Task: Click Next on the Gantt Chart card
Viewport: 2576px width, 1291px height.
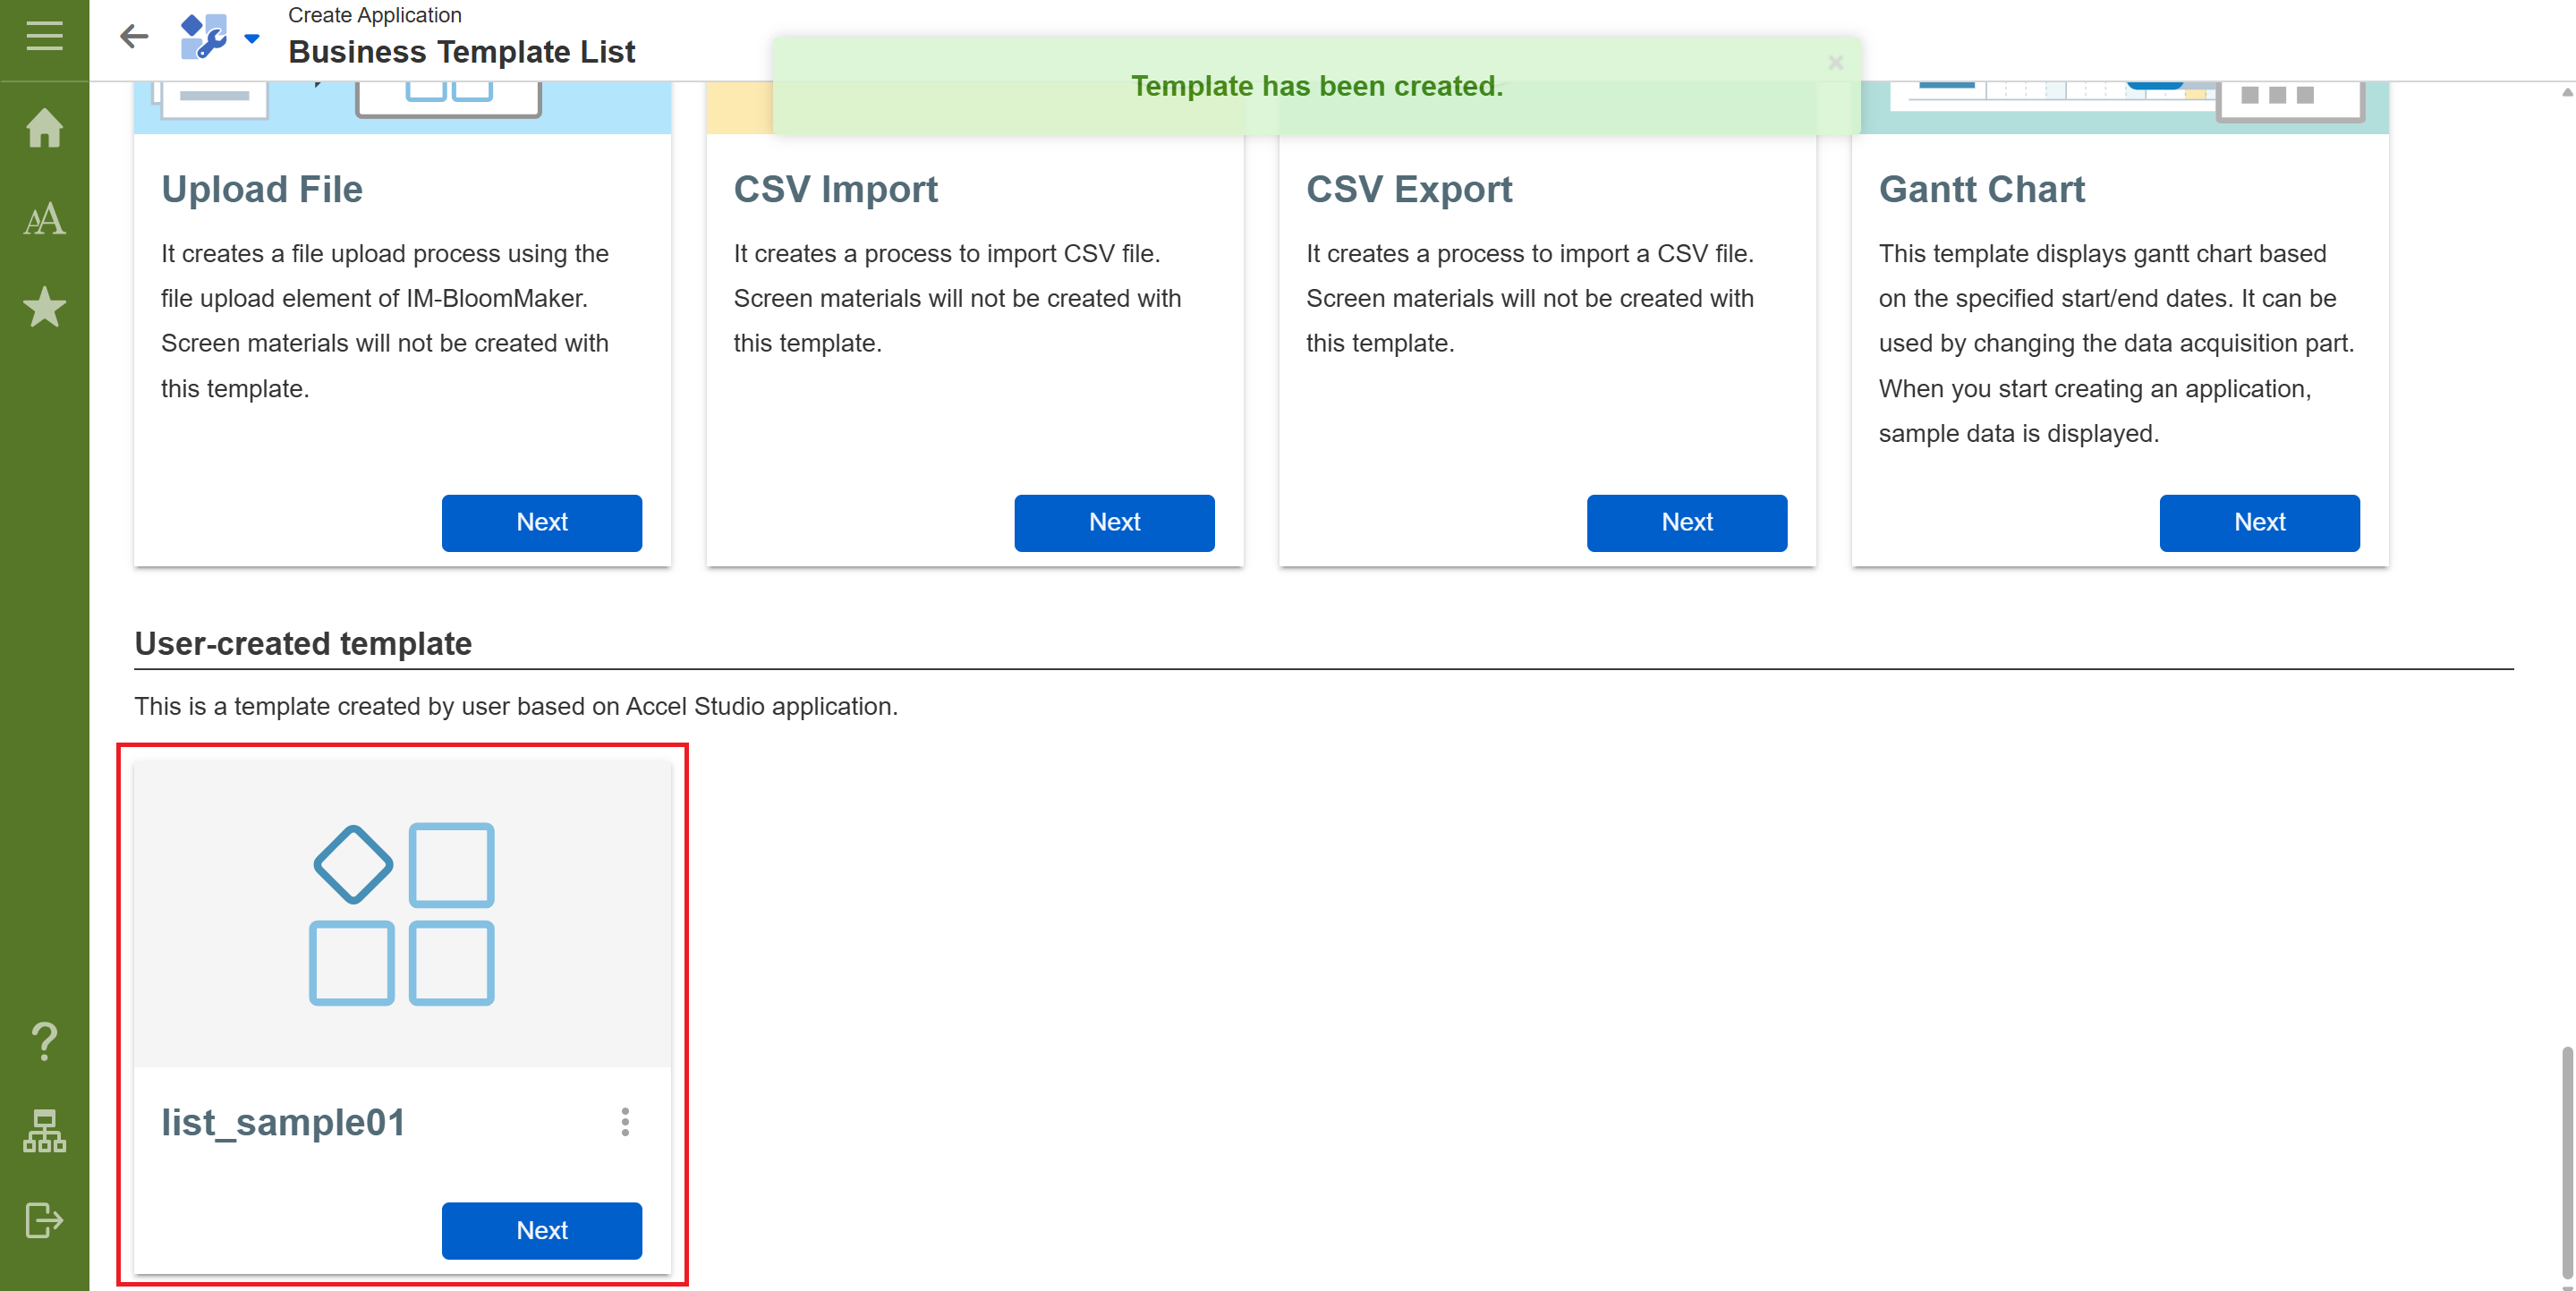Action: 2258,522
